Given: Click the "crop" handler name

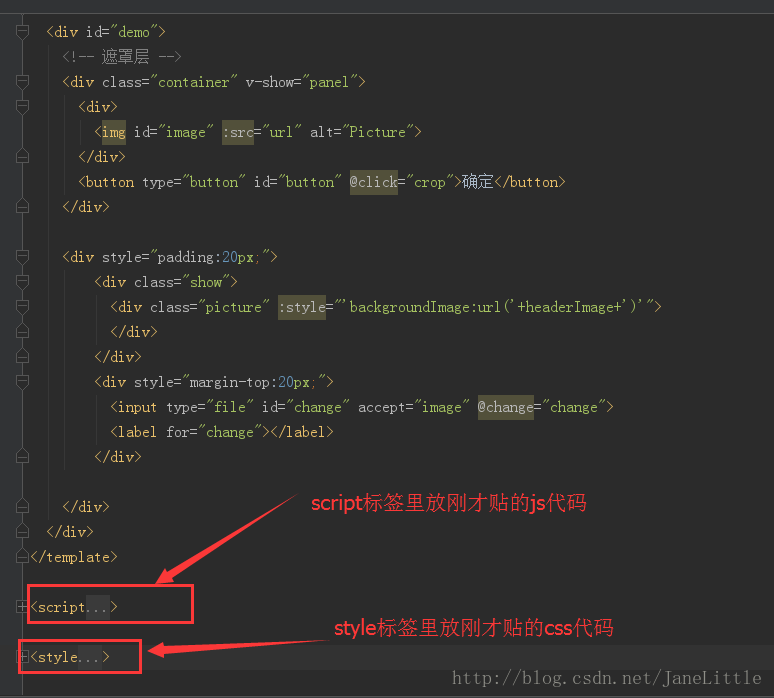Looking at the screenshot, I should [x=429, y=182].
